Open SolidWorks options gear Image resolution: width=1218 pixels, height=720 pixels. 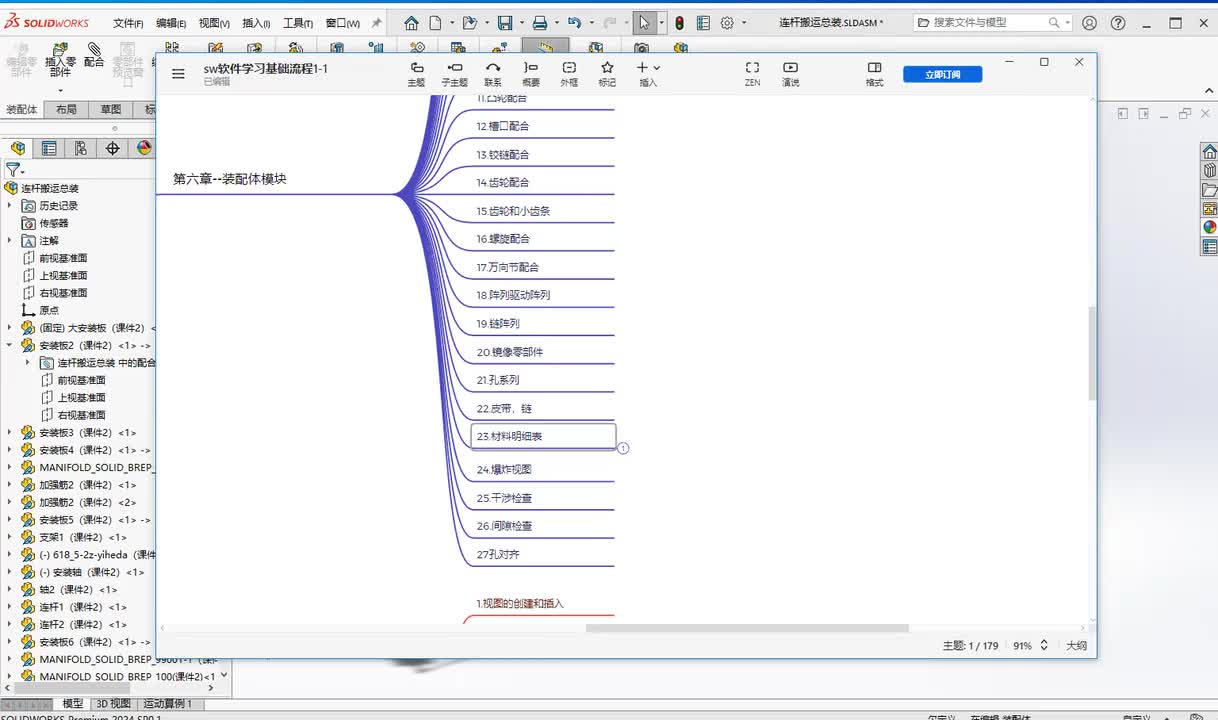coord(728,22)
